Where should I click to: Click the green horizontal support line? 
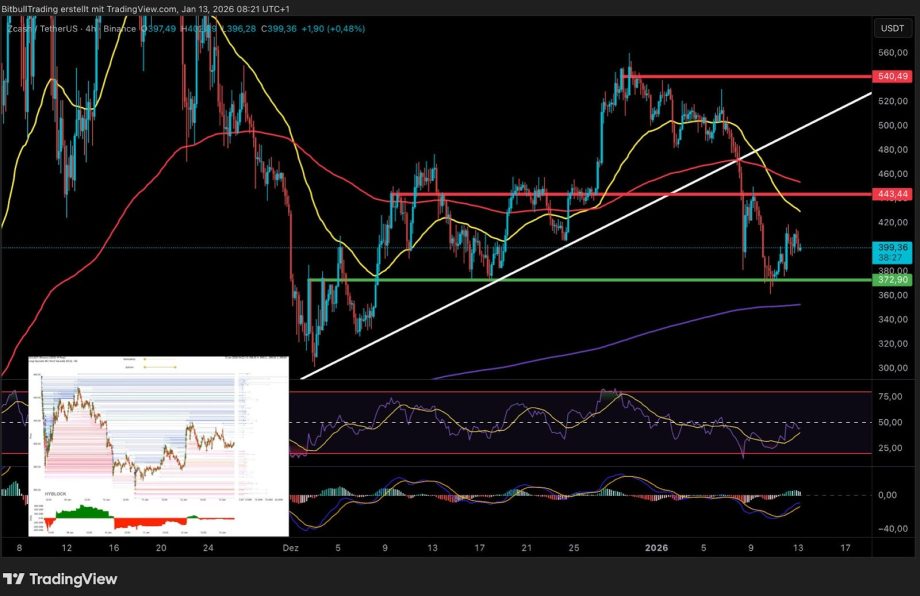click(x=600, y=280)
